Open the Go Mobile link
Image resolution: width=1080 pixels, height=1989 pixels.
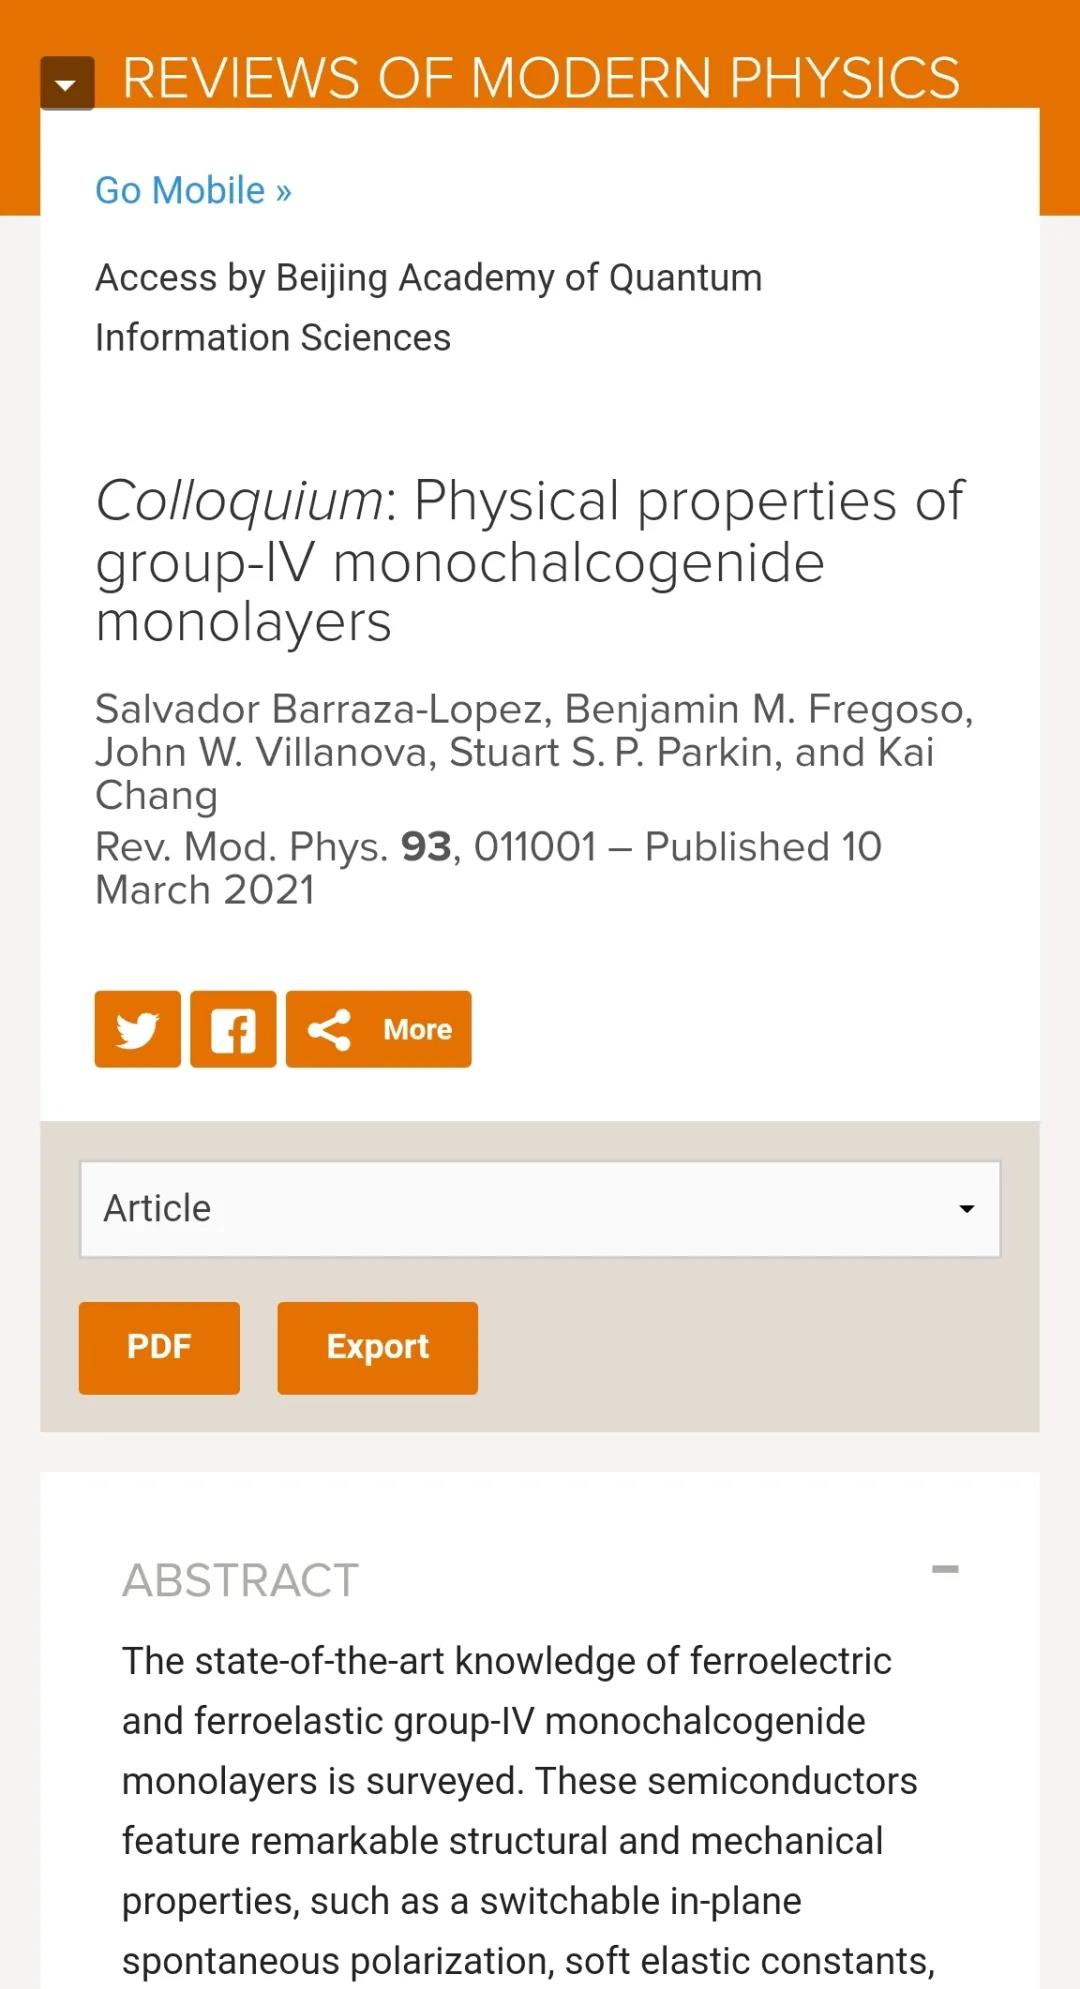click(193, 190)
